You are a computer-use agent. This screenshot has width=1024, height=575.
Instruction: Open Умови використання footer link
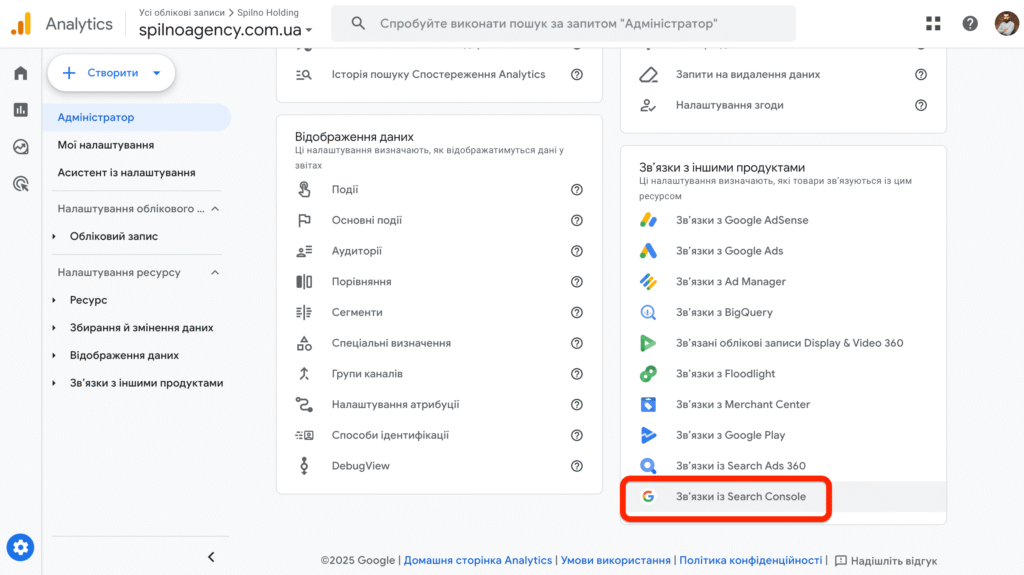point(615,560)
